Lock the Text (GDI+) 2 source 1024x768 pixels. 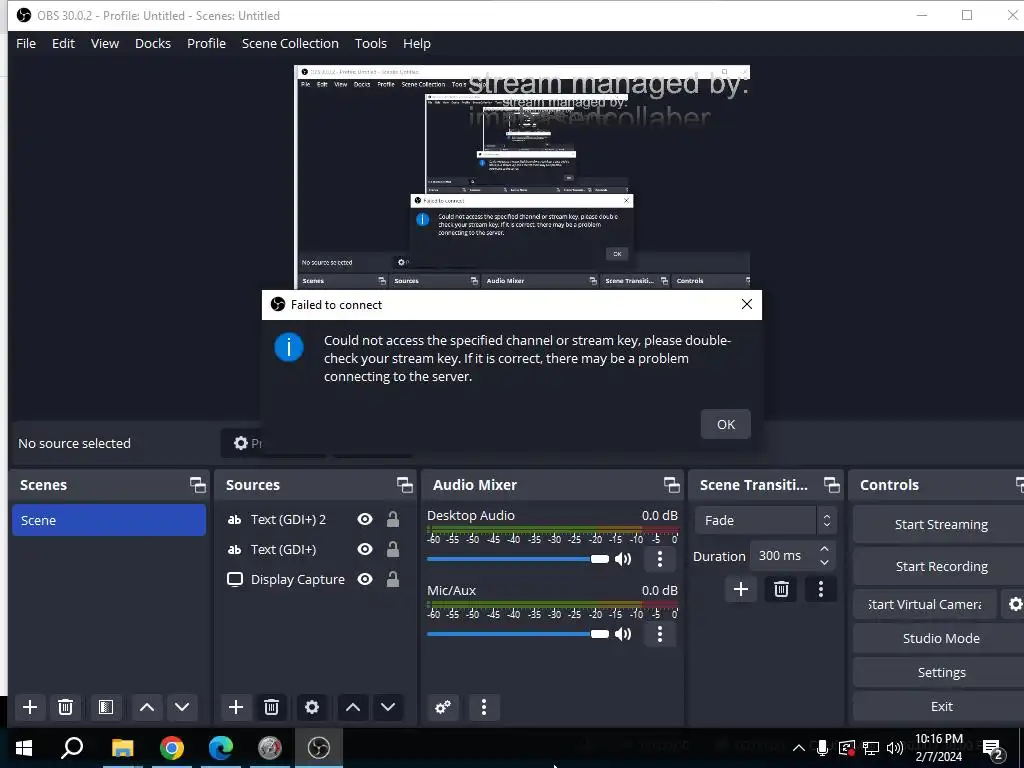pos(392,519)
